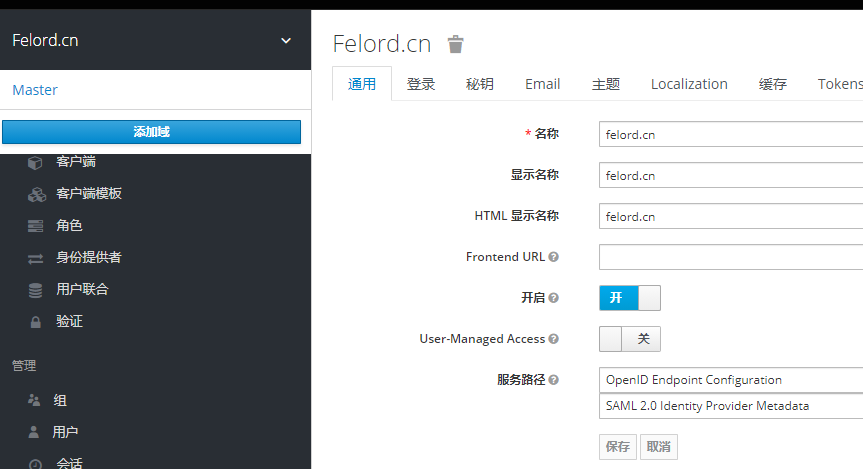Click the 客户端模板 cubes icon
The image size is (863, 469).
pyautogui.click(x=37, y=194)
